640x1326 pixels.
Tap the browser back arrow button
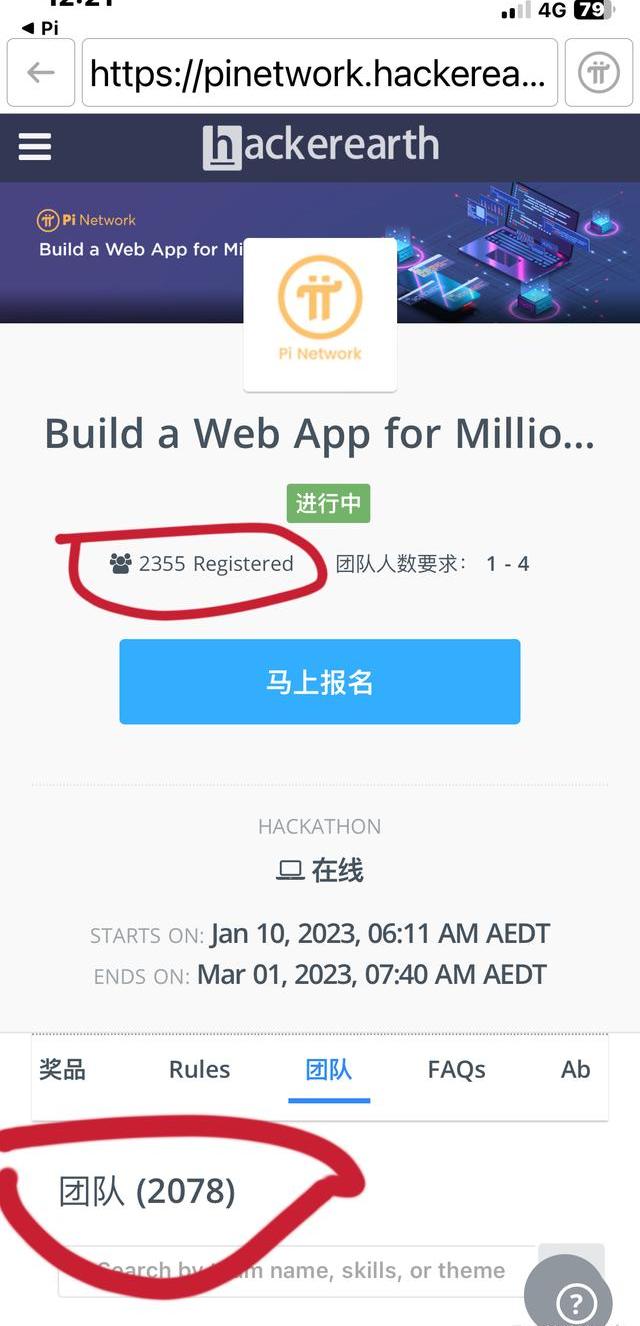pyautogui.click(x=41, y=72)
